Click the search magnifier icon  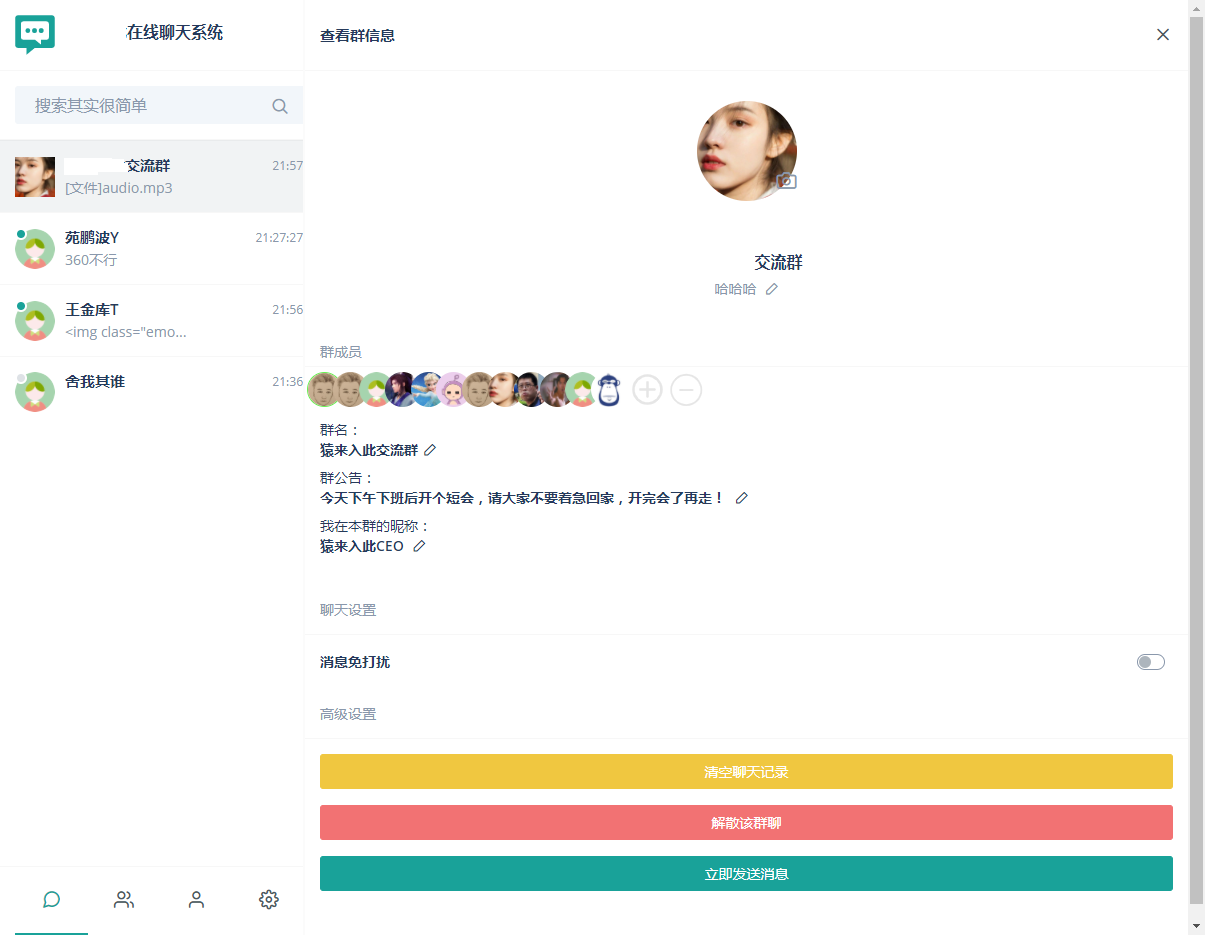click(x=280, y=106)
